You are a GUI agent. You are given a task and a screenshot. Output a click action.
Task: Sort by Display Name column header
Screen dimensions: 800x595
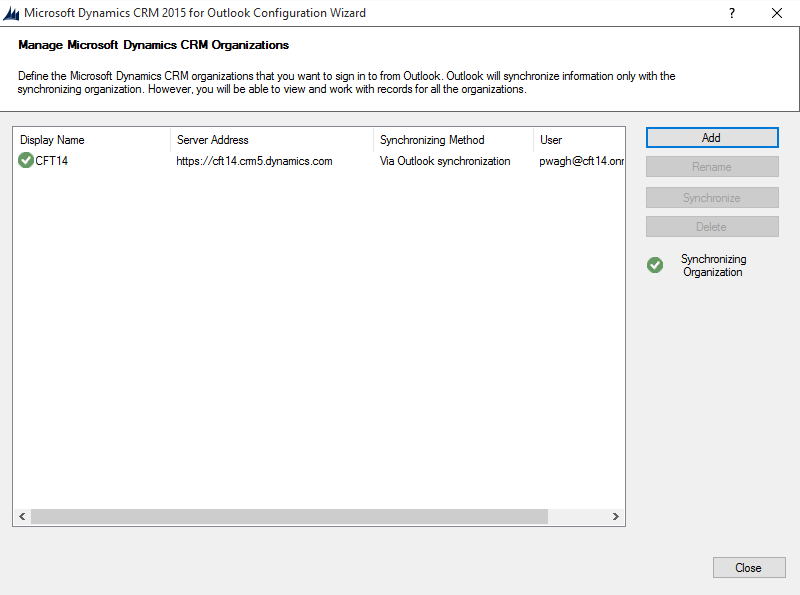(92, 140)
